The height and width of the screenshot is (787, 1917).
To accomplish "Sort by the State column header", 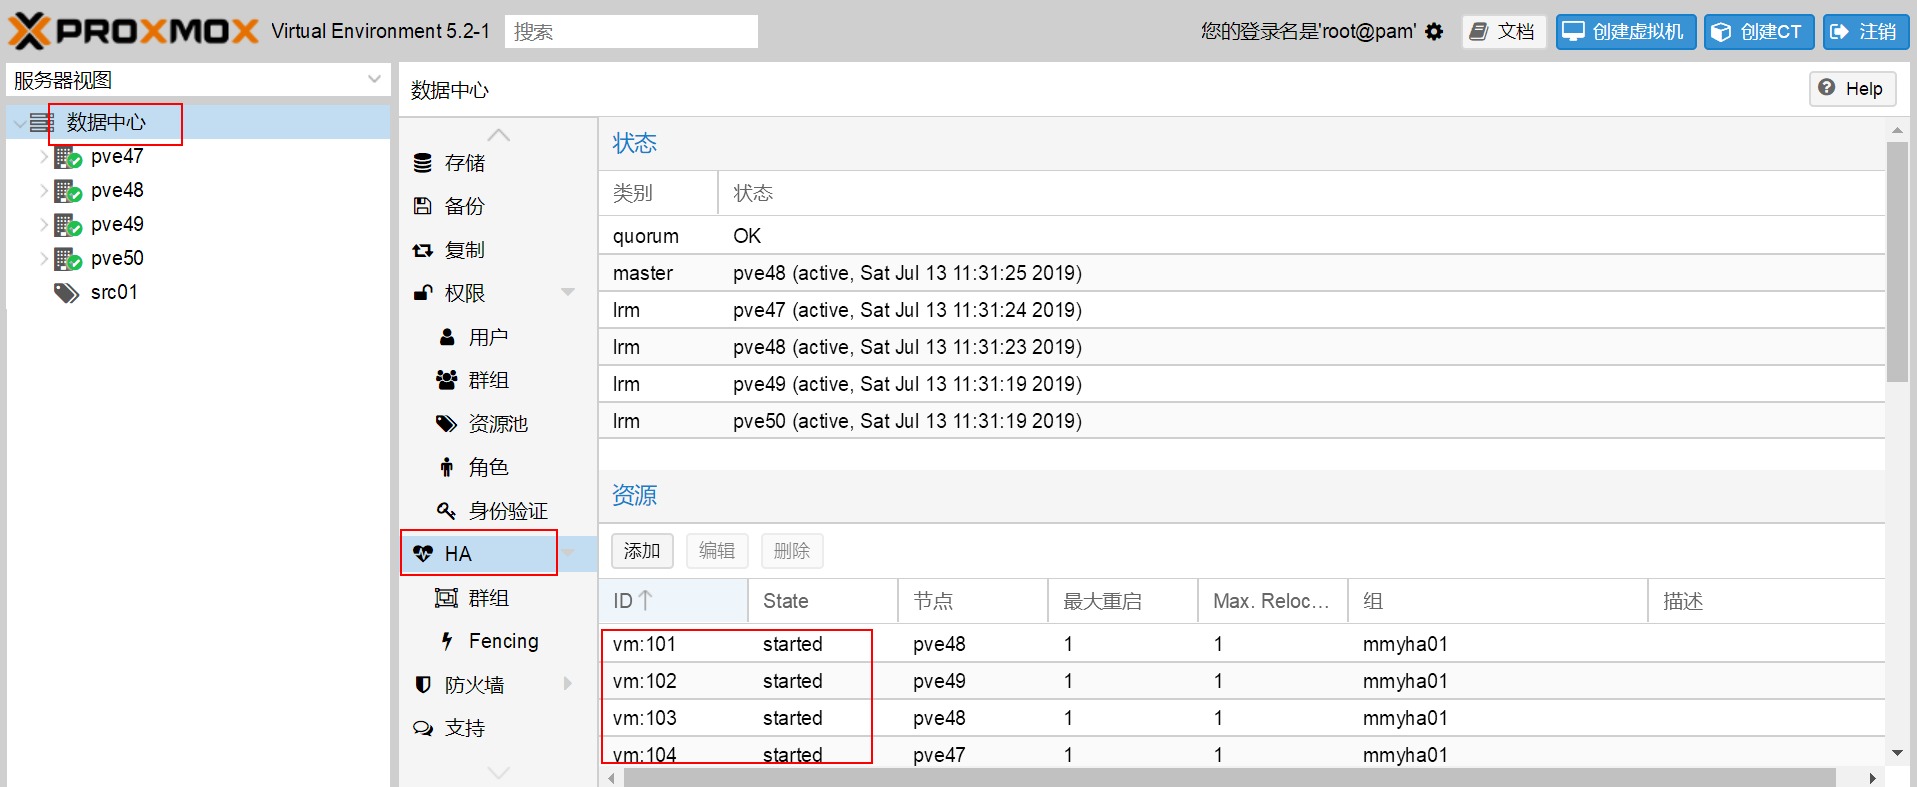I will point(823,601).
